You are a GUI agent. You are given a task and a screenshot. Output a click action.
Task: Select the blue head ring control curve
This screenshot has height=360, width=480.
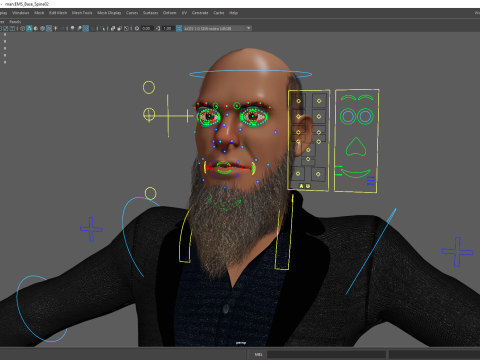click(x=251, y=74)
